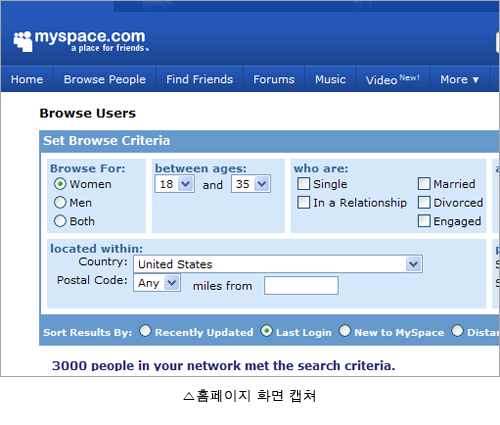Open the maximum age 35 dropdown
This screenshot has height=425, width=500.
(x=251, y=184)
